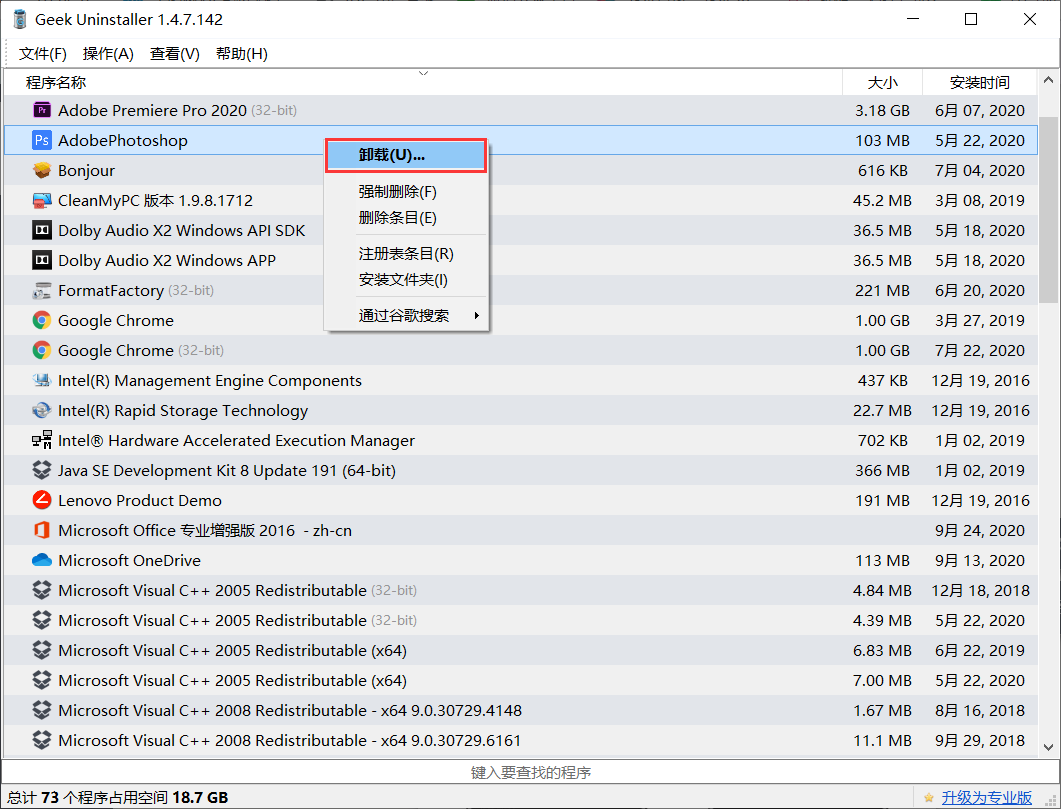Select Java SE Development Kit 8 Update 191 entry
1061x809 pixels.
tap(227, 470)
